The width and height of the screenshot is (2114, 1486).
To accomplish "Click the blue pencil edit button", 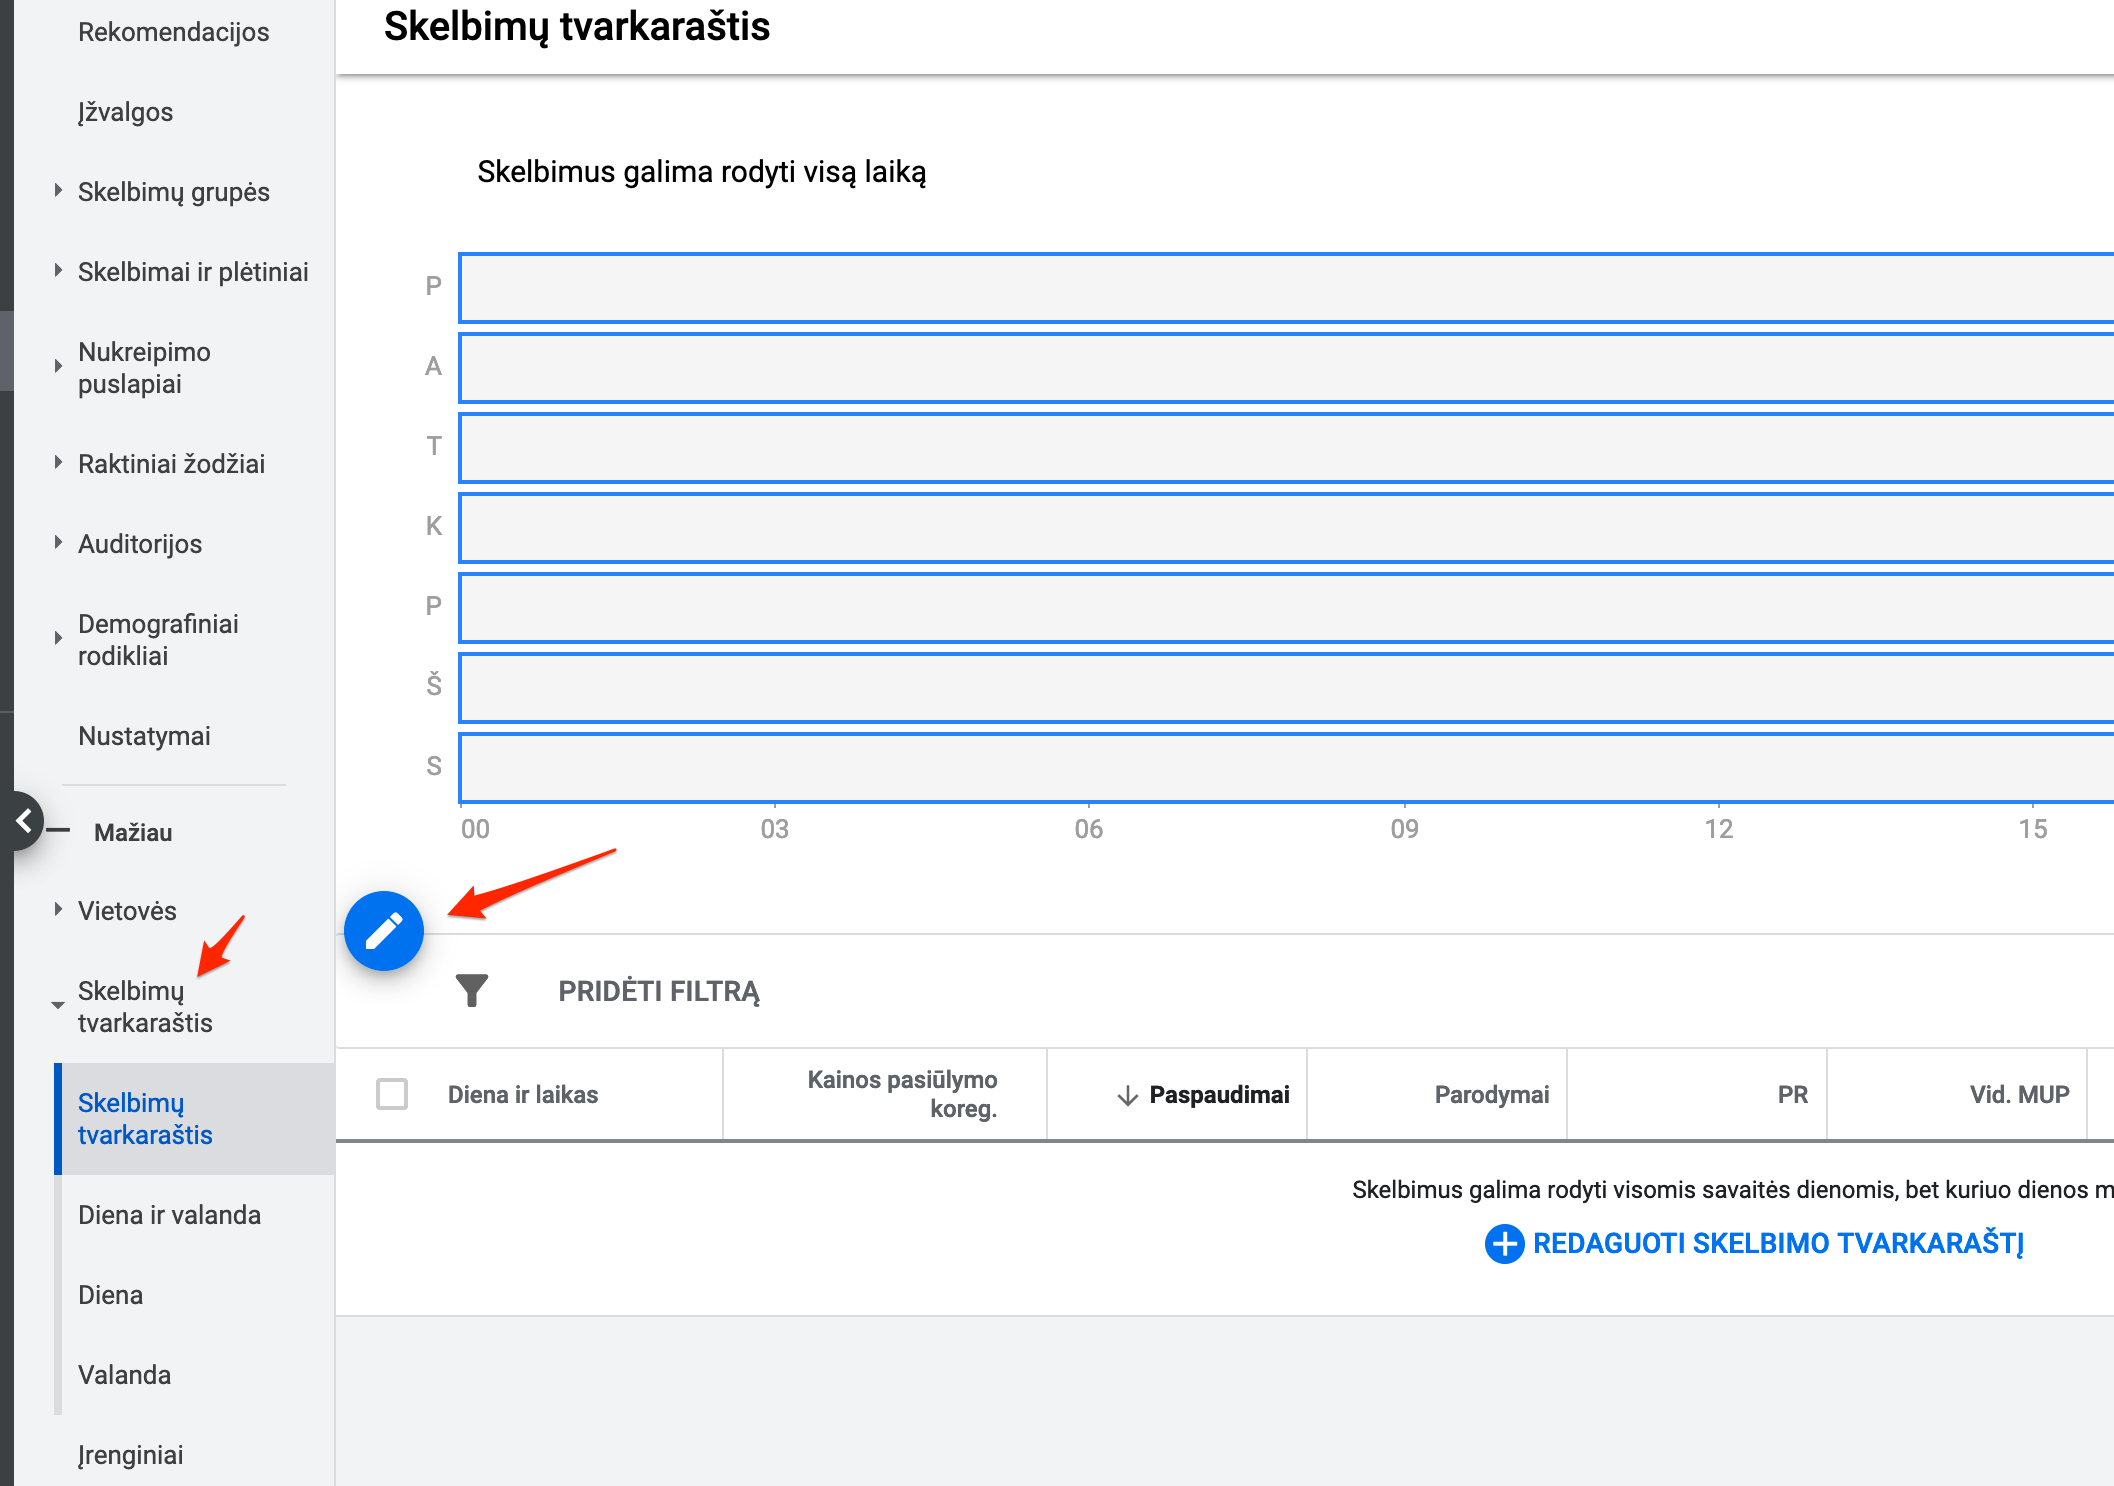I will click(x=384, y=931).
